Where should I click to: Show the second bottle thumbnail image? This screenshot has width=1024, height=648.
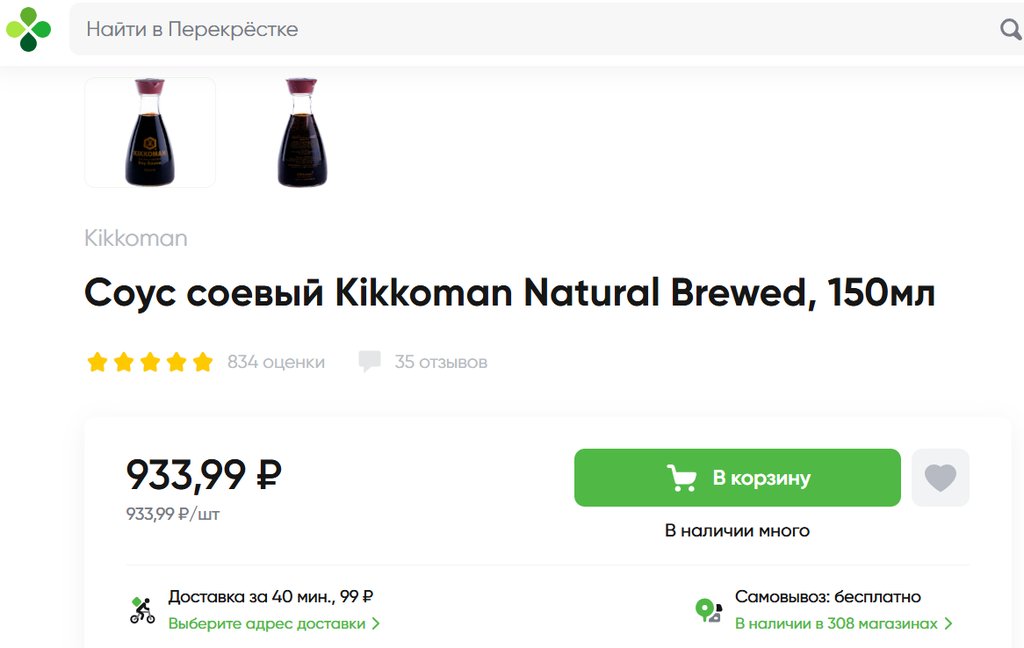(301, 132)
